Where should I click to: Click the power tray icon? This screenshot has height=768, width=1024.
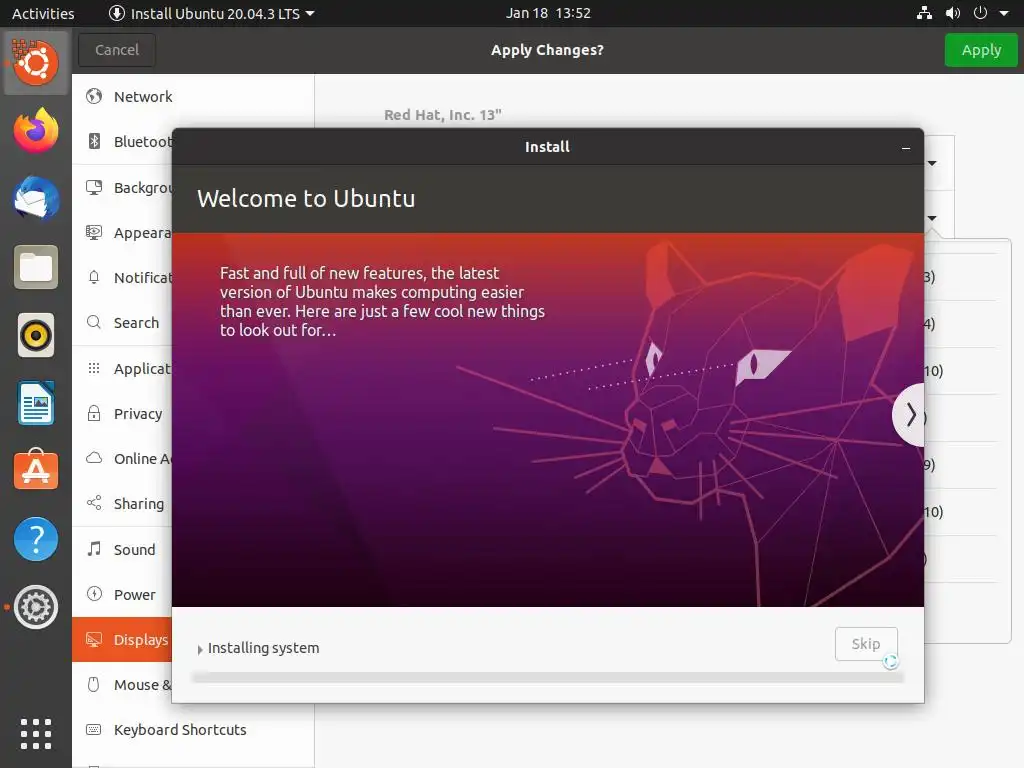(980, 13)
